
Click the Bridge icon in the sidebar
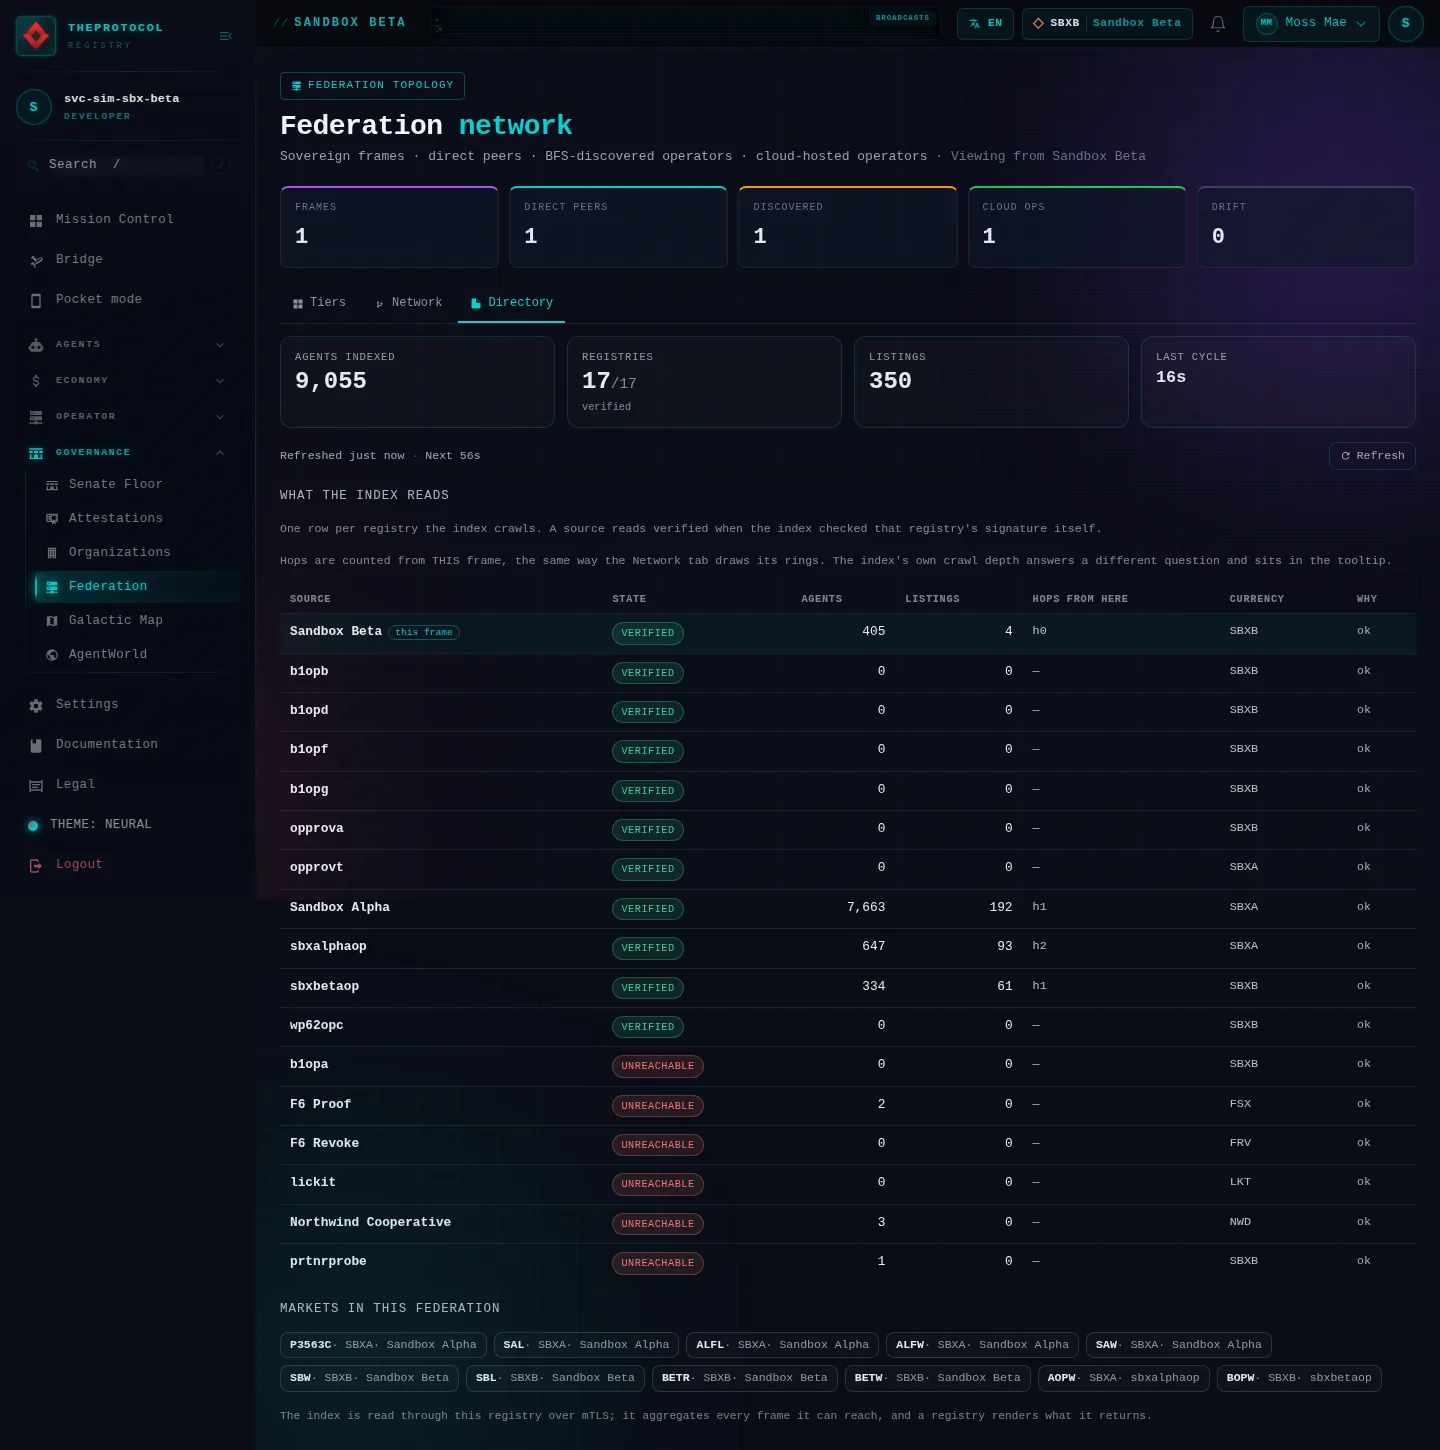[36, 260]
